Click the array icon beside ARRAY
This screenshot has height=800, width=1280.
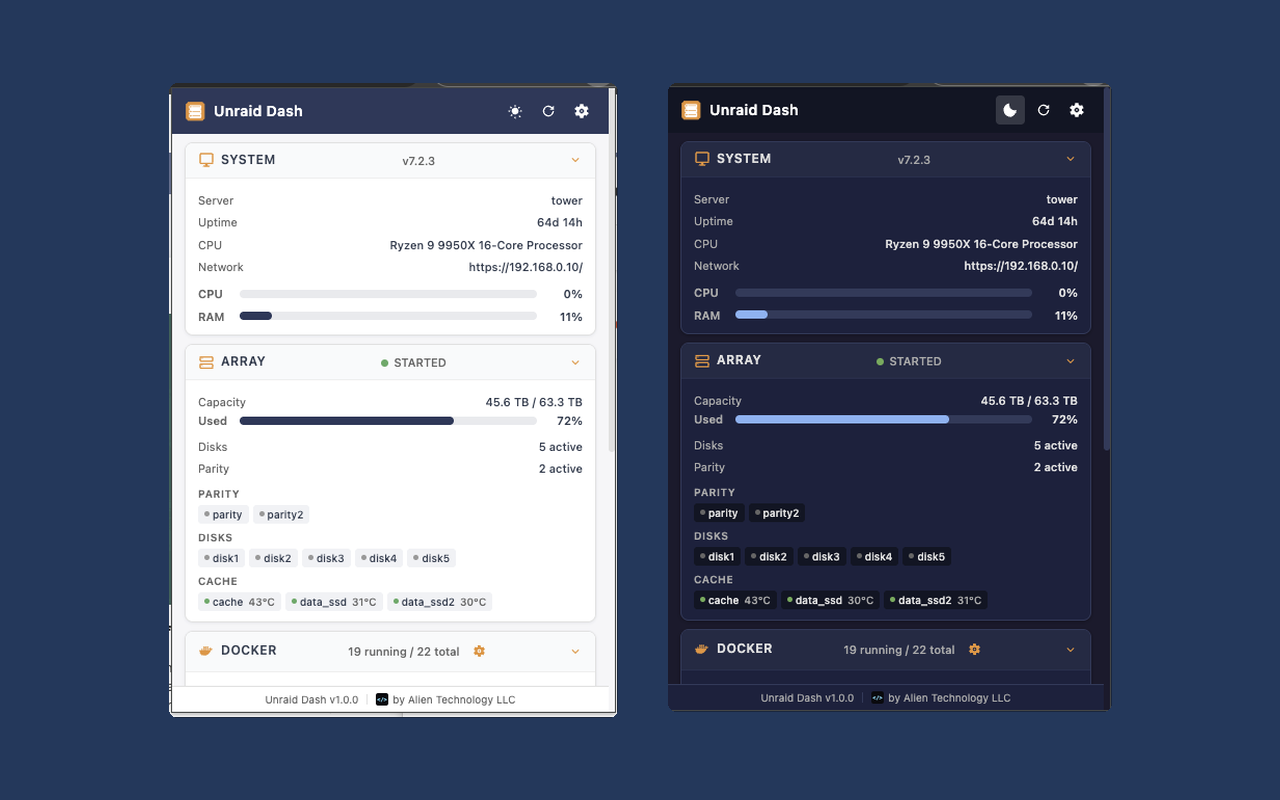(x=206, y=361)
